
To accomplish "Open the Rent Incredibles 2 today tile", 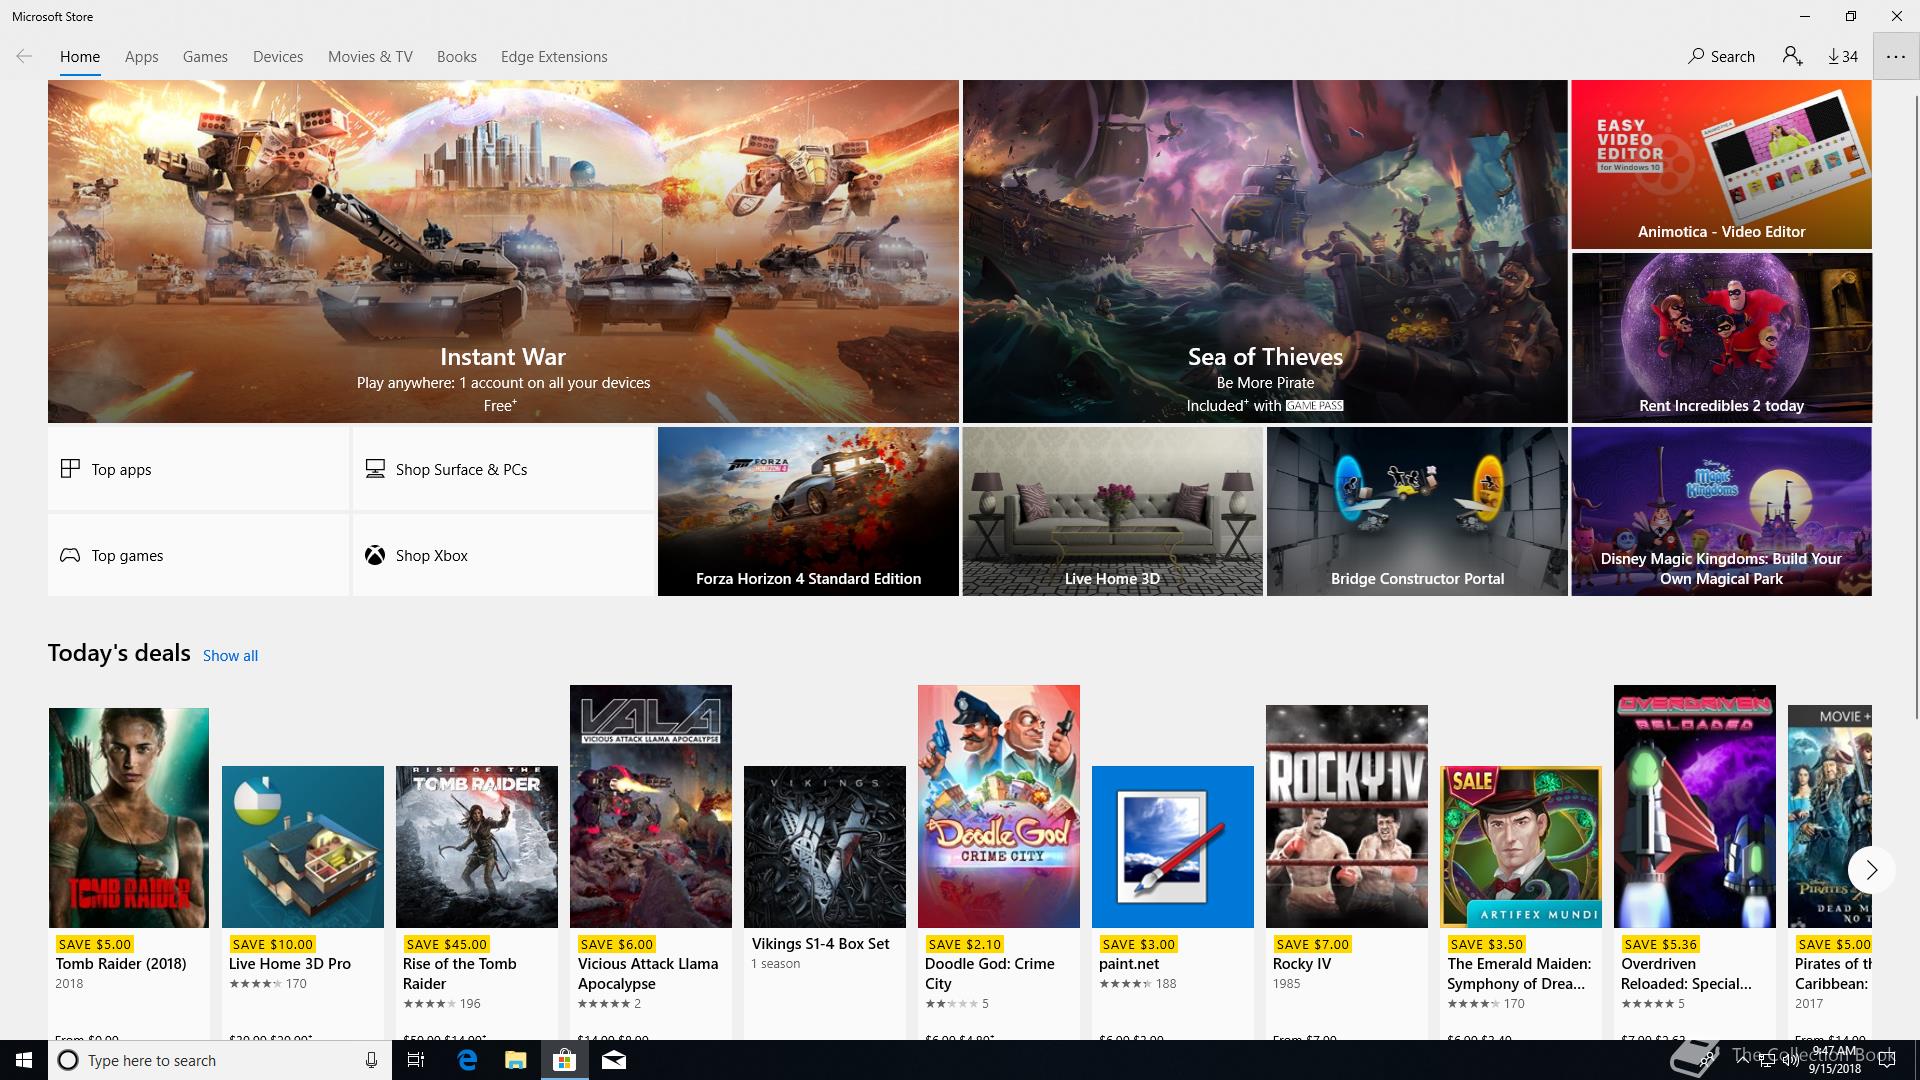I will pos(1721,337).
